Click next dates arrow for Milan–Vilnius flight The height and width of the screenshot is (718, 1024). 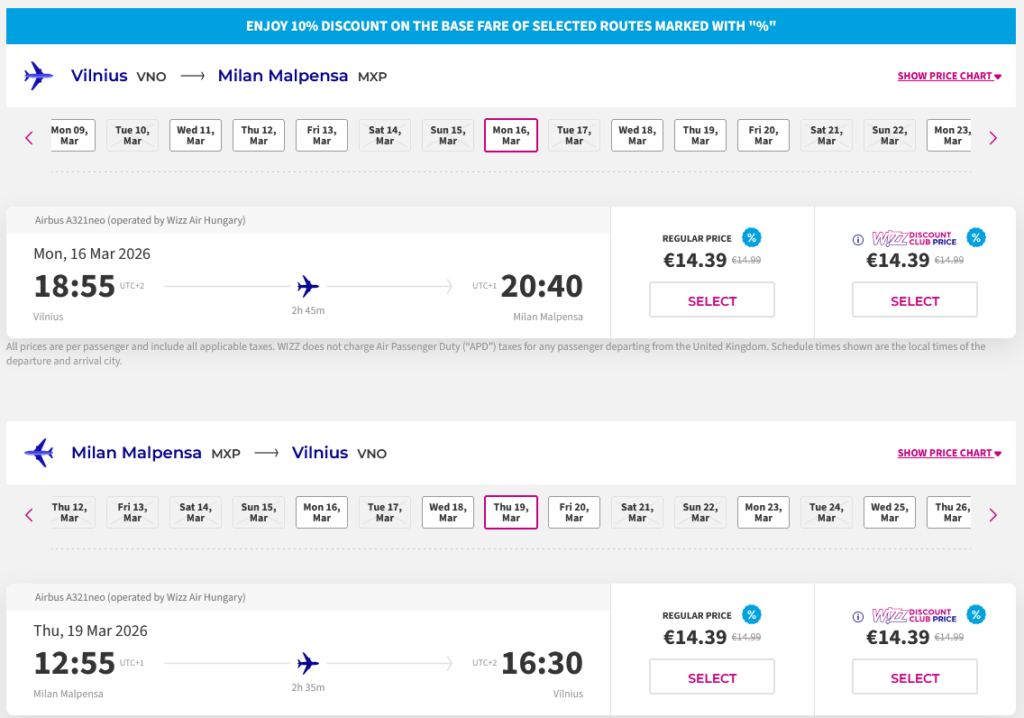pyautogui.click(x=993, y=515)
